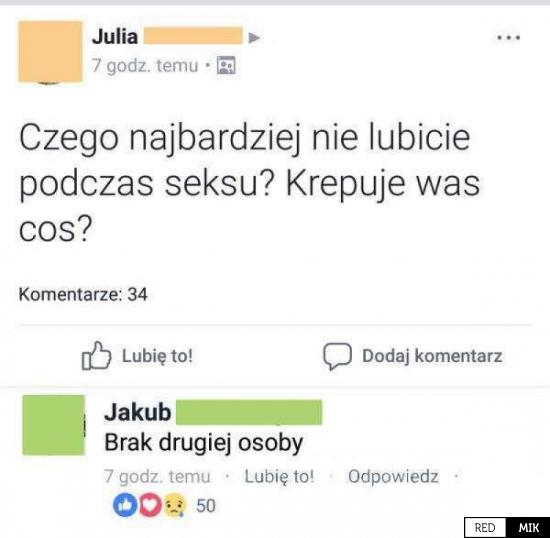This screenshot has height=538, width=550.
Task: Click the speech bubble comment icon
Action: pos(337,356)
